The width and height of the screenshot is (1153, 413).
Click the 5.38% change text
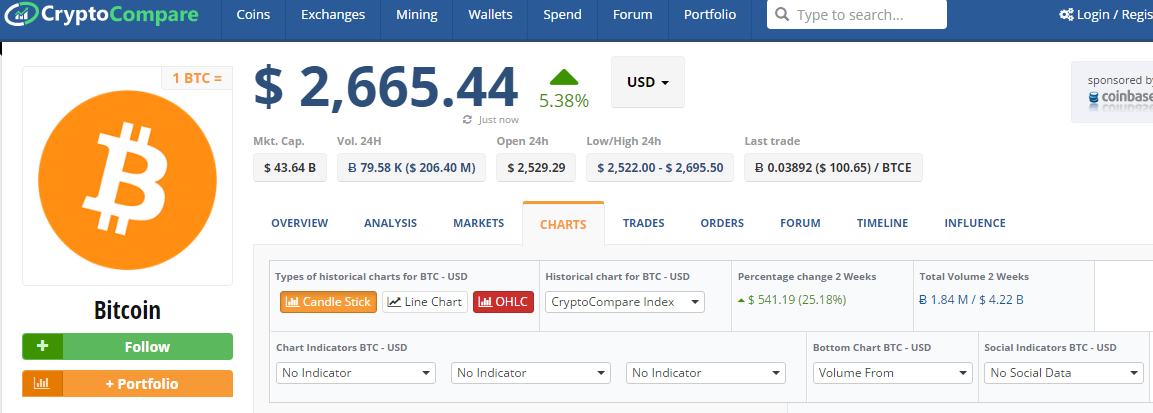coord(564,101)
